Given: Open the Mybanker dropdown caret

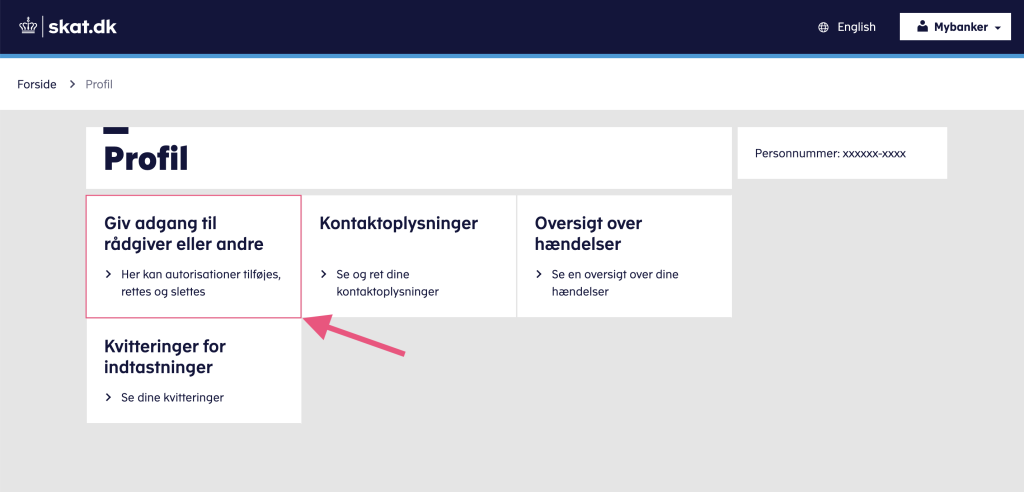Looking at the screenshot, I should pos(997,28).
